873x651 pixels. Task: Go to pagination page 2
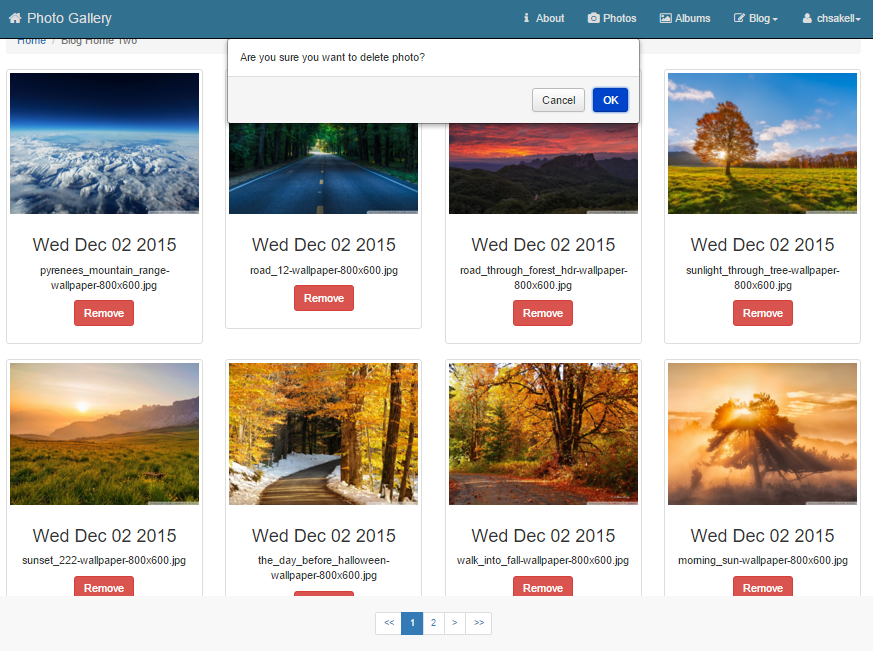tap(433, 623)
